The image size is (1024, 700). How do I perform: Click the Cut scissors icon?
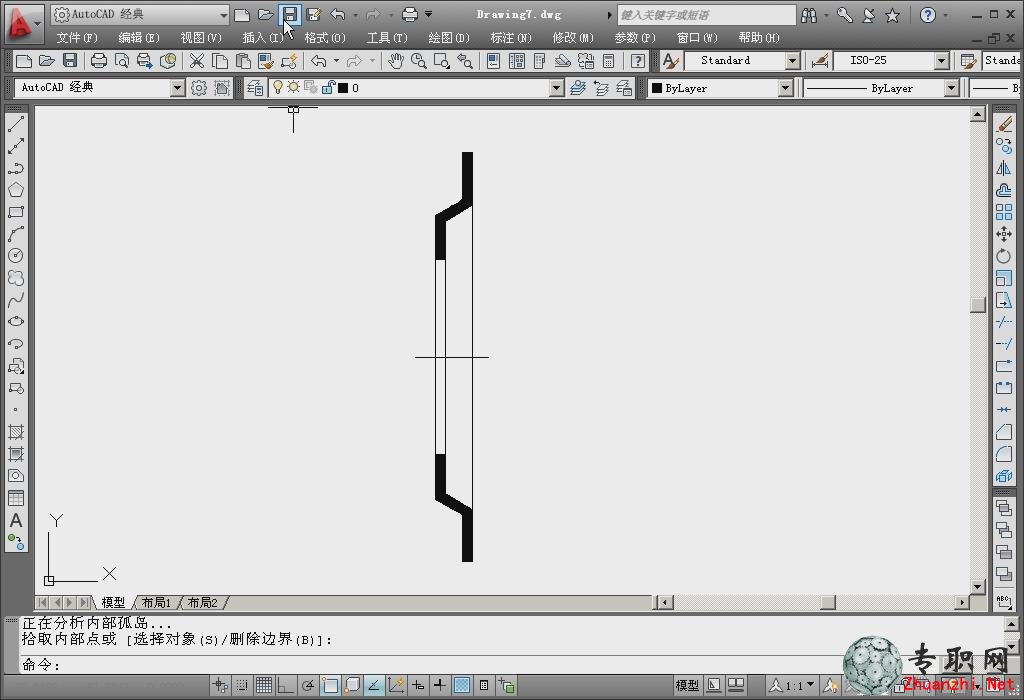pos(197,61)
